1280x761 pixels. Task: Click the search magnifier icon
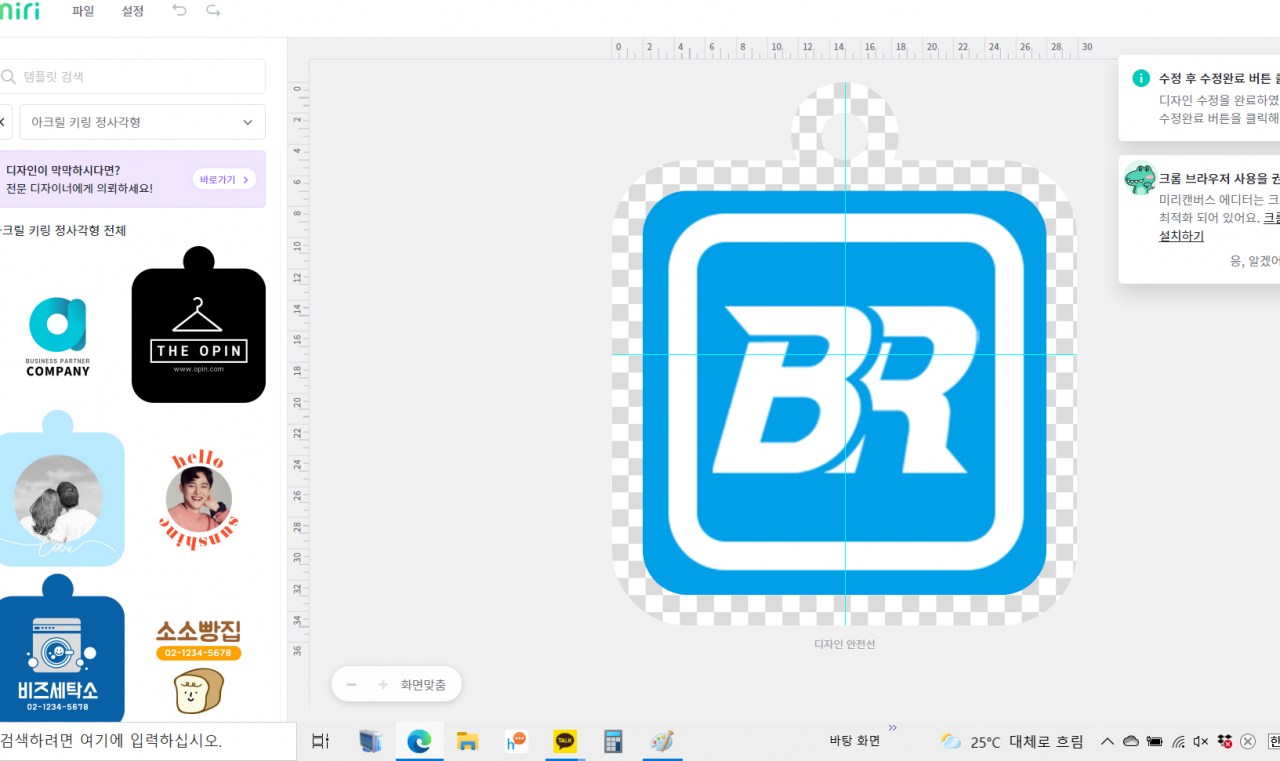point(9,76)
